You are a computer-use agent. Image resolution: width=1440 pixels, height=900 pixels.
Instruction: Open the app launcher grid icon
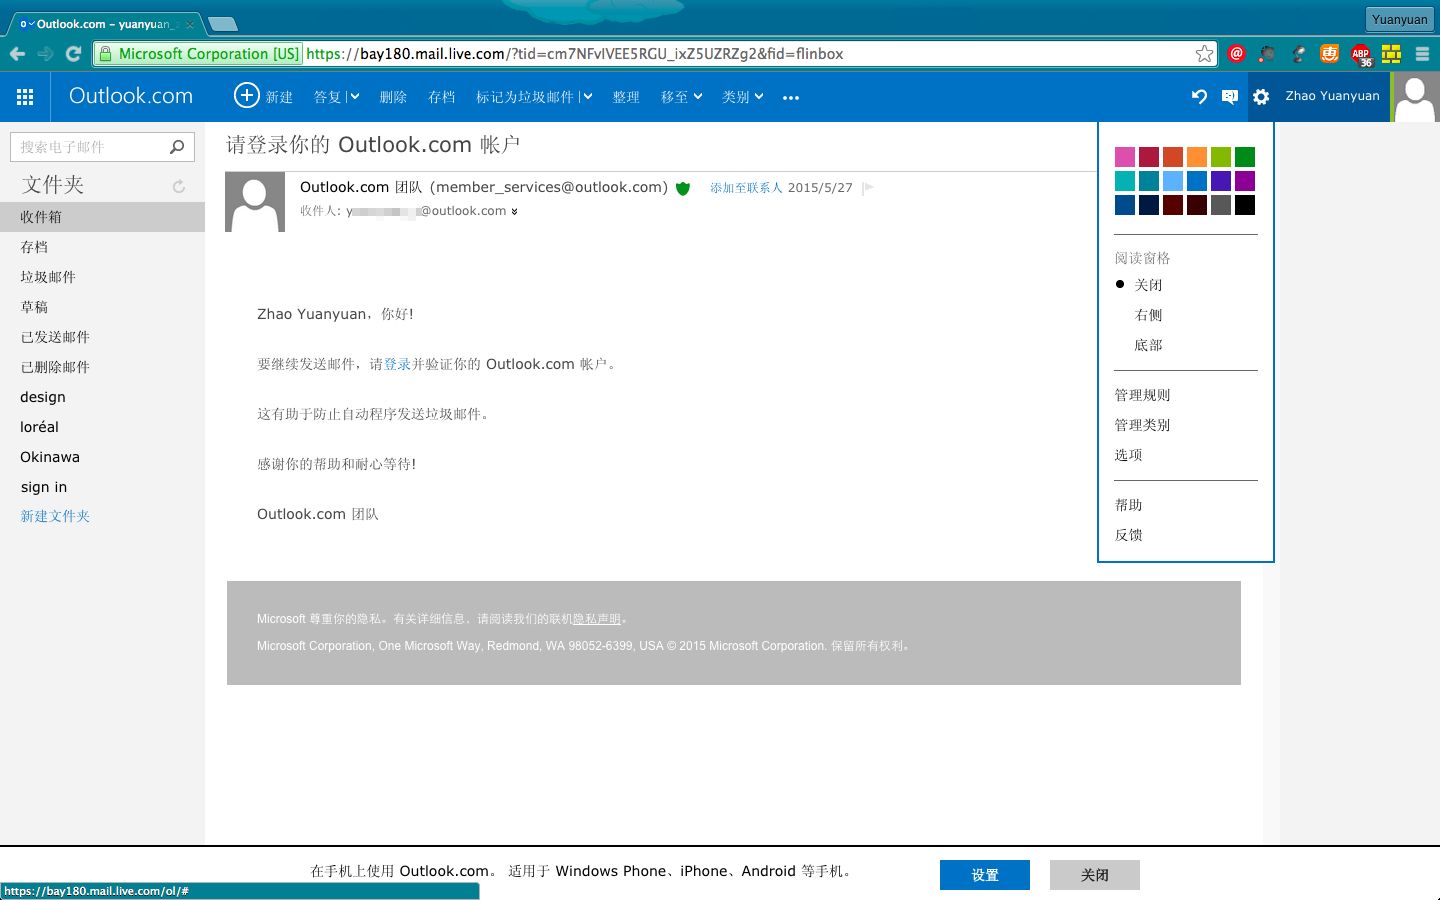click(25, 97)
